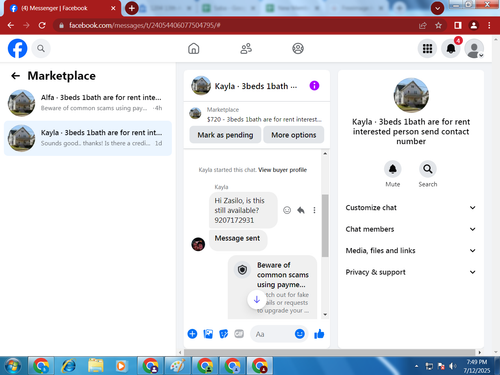Choose emoji smiley in message box
Image resolution: width=500 pixels, height=375 pixels.
pyautogui.click(x=300, y=334)
